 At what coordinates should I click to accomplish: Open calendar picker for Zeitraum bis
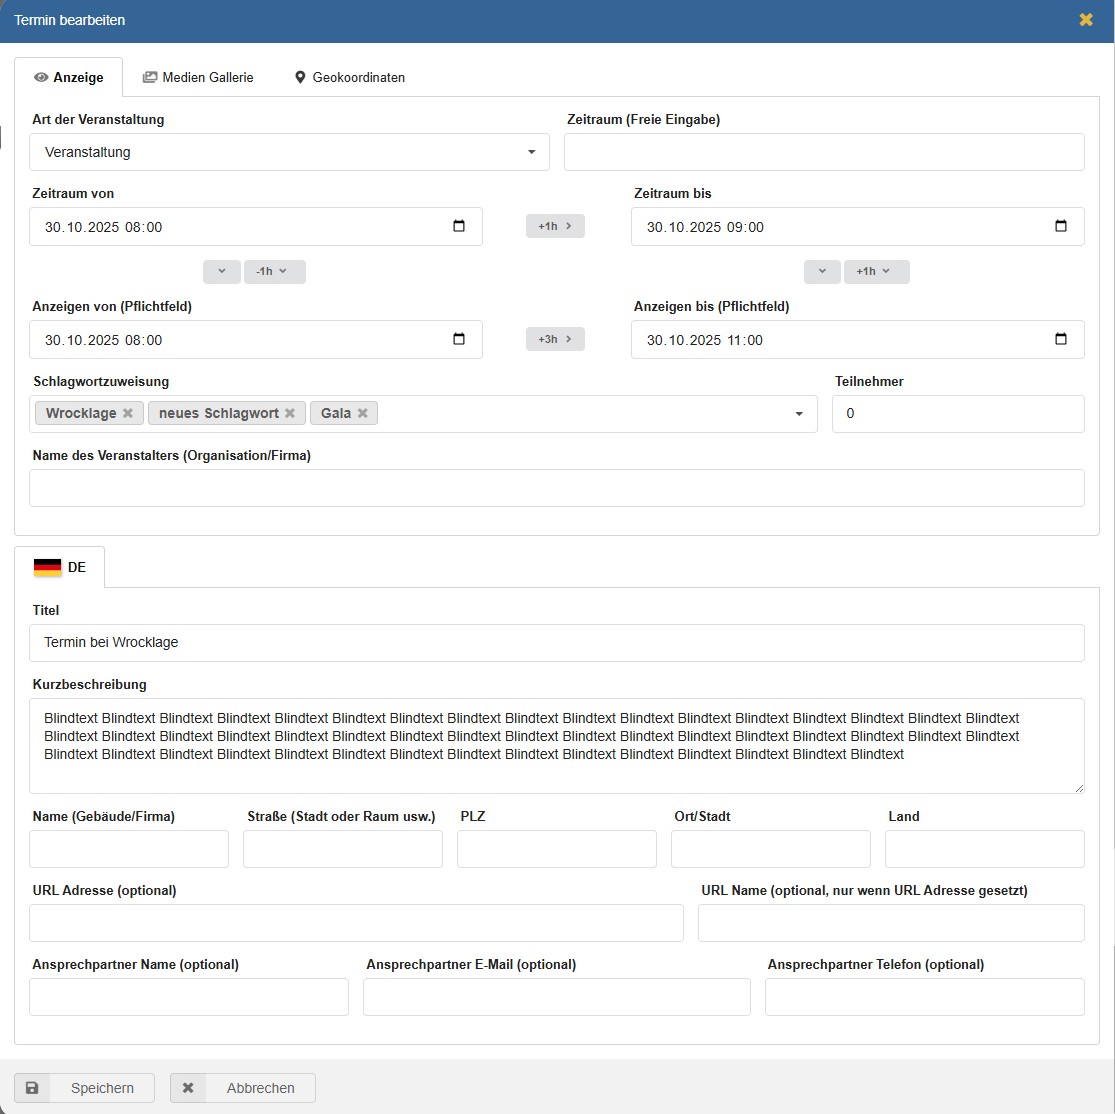(x=1061, y=226)
